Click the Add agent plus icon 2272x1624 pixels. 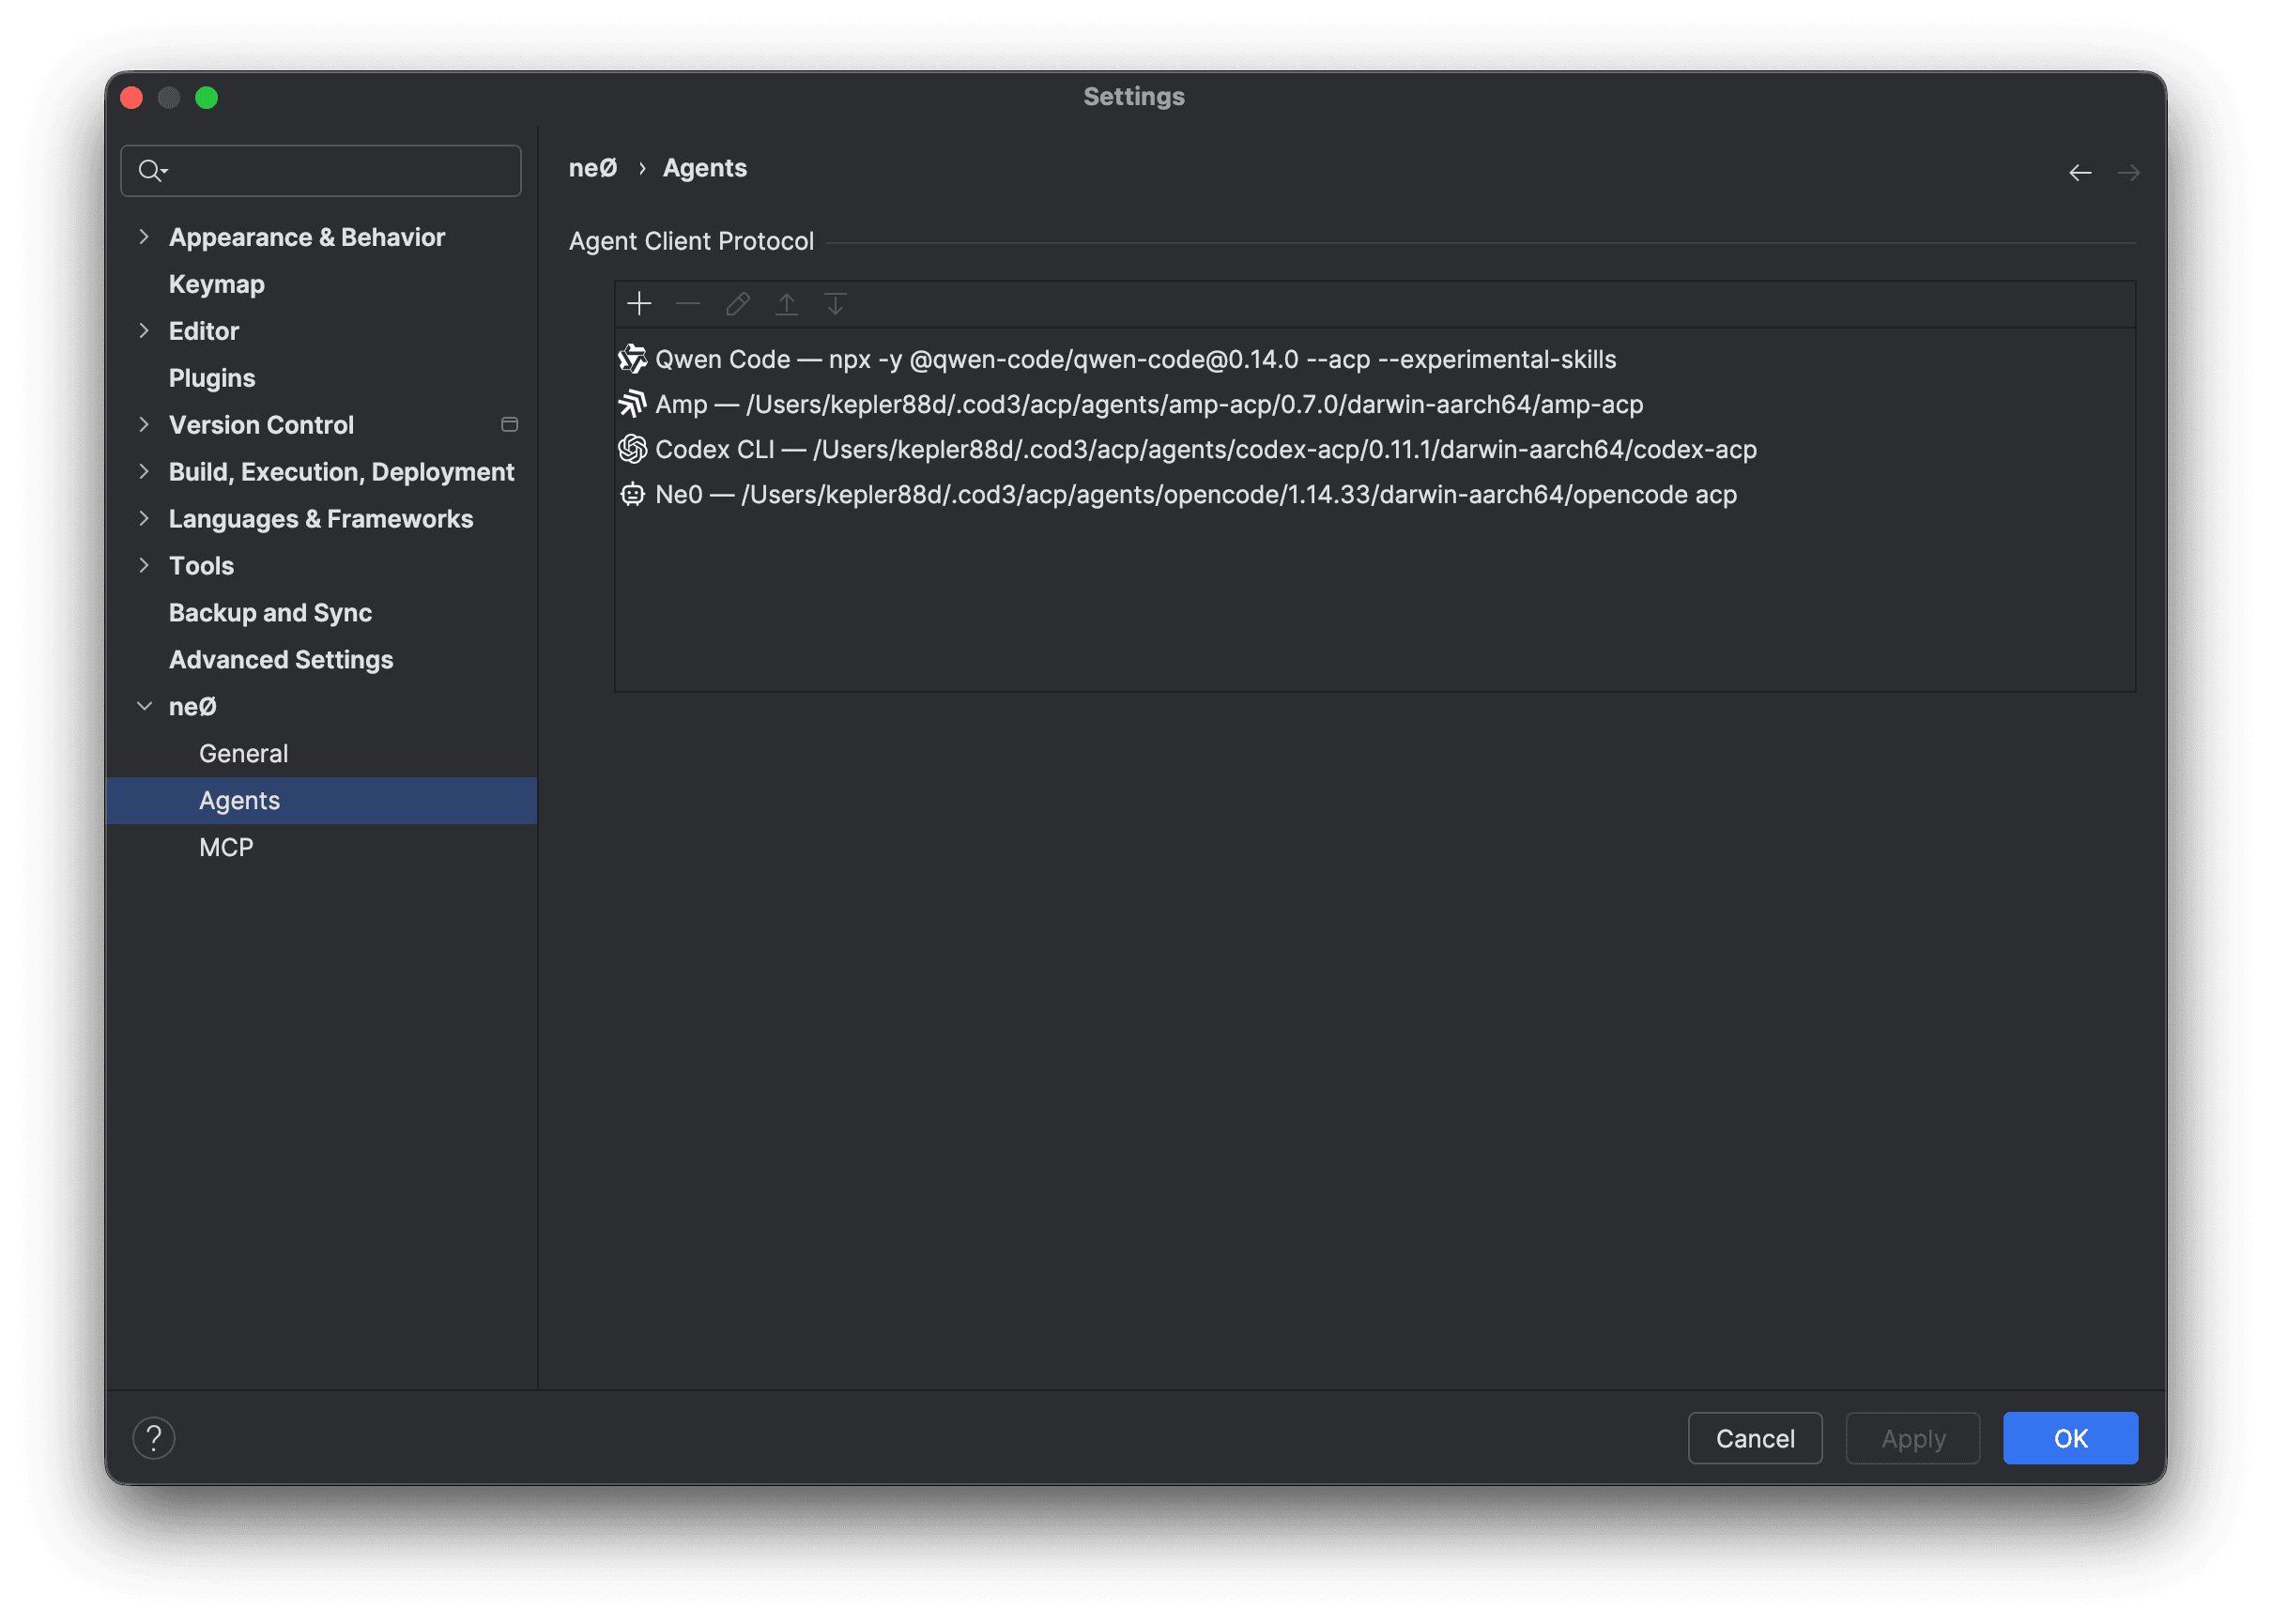(x=639, y=303)
